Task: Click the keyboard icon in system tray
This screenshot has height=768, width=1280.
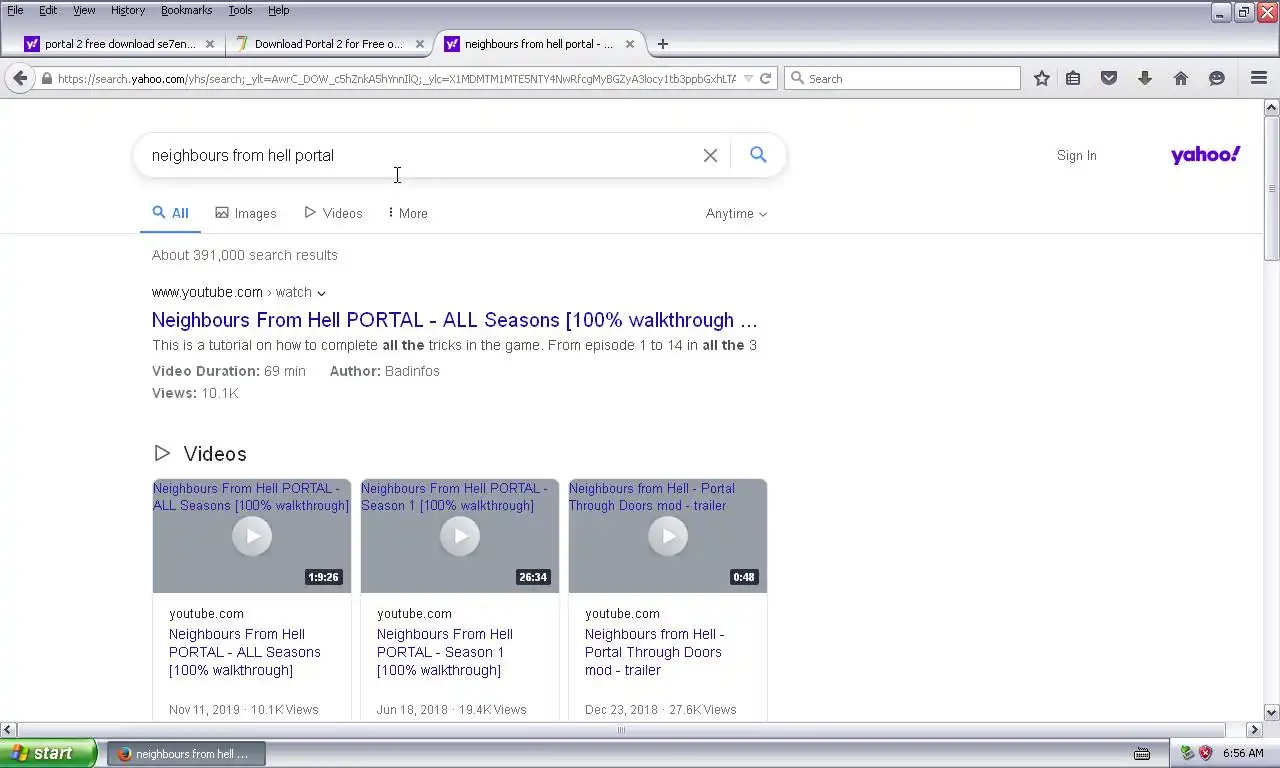Action: 1142,753
